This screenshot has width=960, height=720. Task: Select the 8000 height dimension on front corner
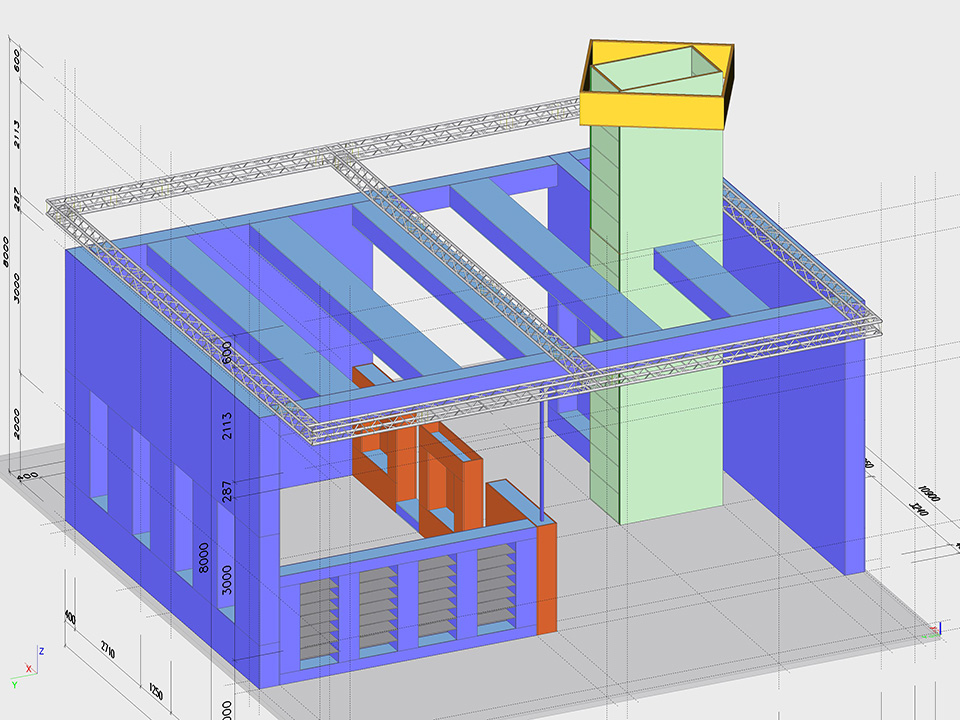tap(206, 553)
